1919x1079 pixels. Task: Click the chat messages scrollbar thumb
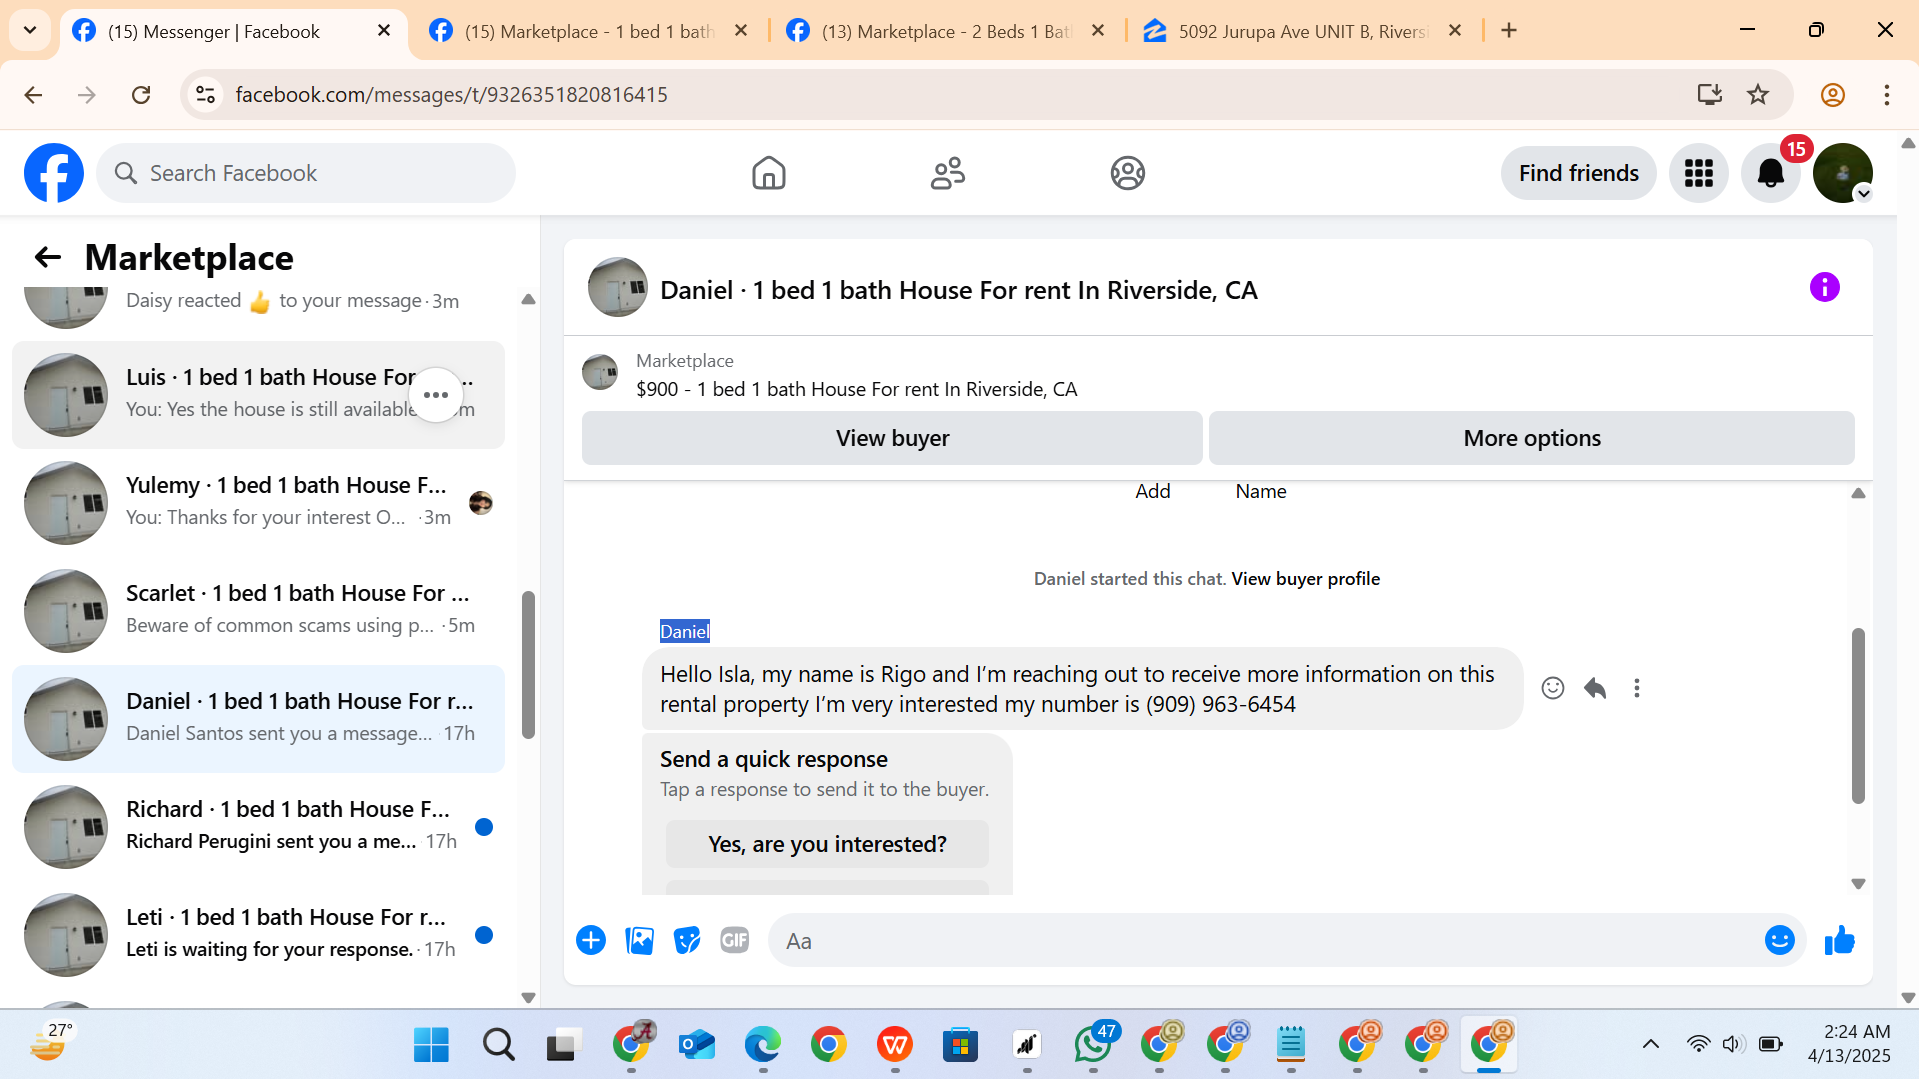1858,715
